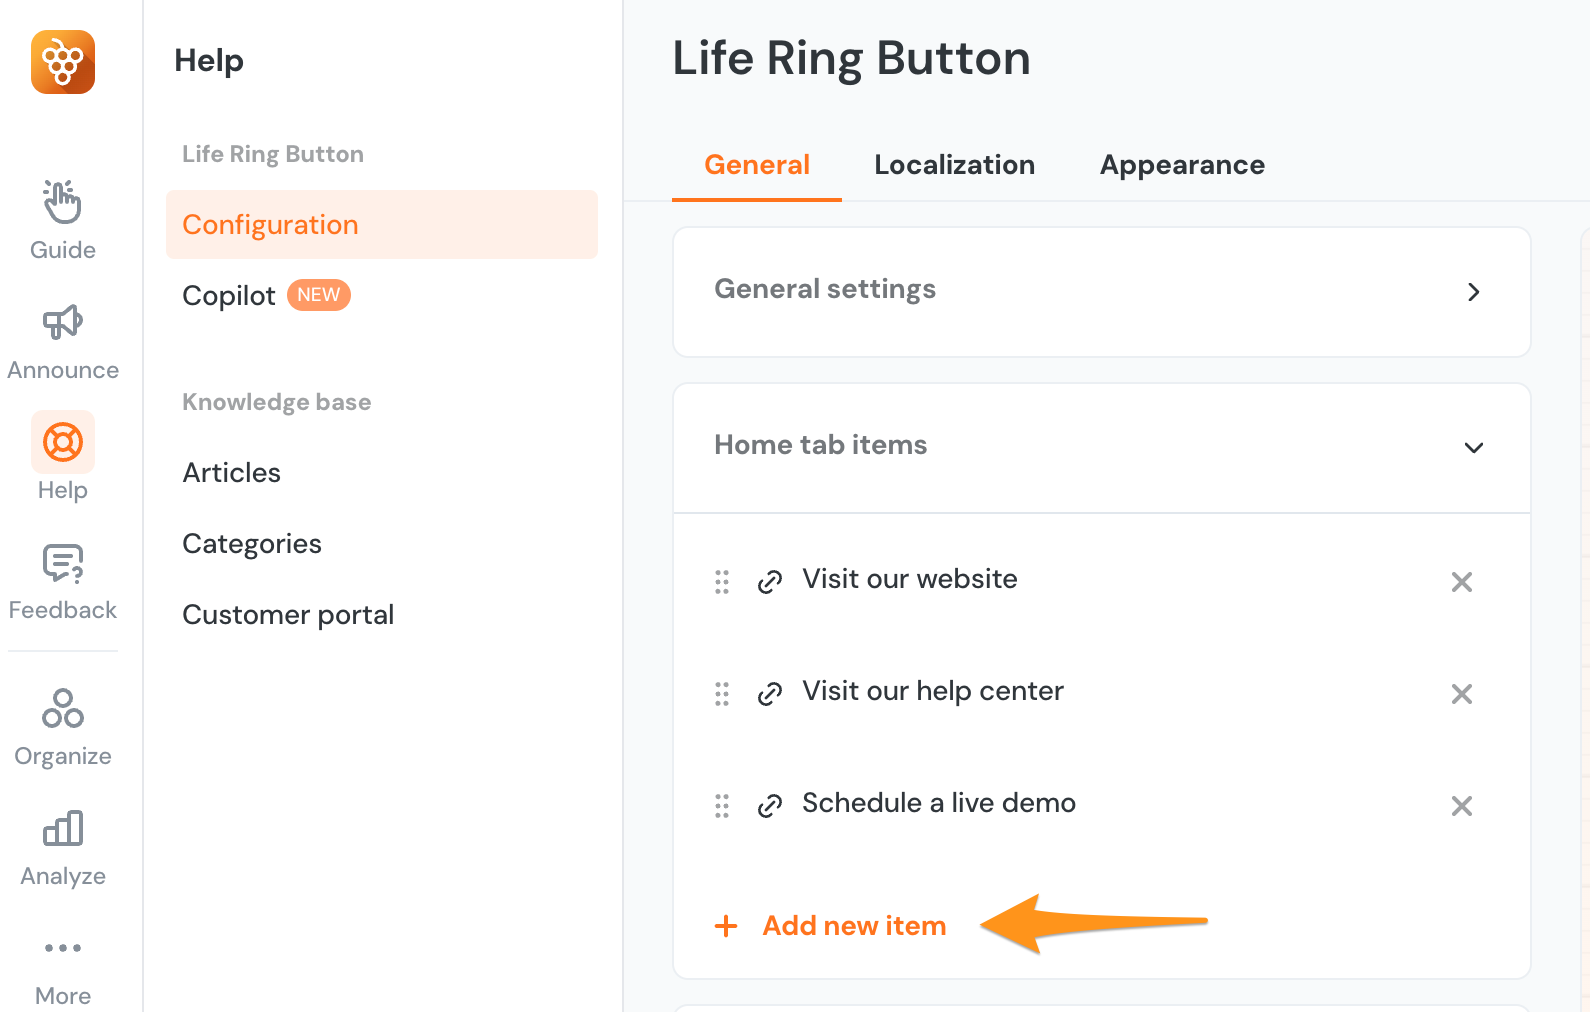
Task: Open Customer portal settings
Action: pos(288,614)
